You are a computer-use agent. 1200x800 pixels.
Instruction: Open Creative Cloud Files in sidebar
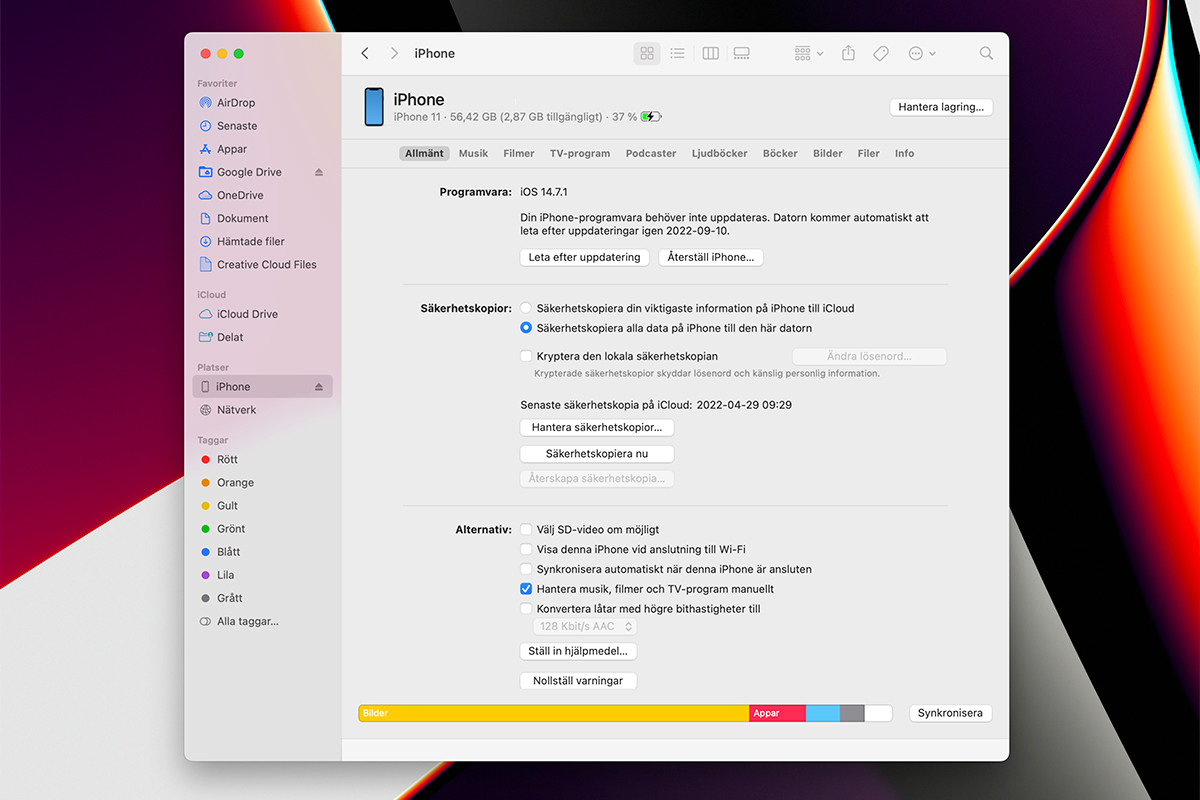tap(266, 264)
